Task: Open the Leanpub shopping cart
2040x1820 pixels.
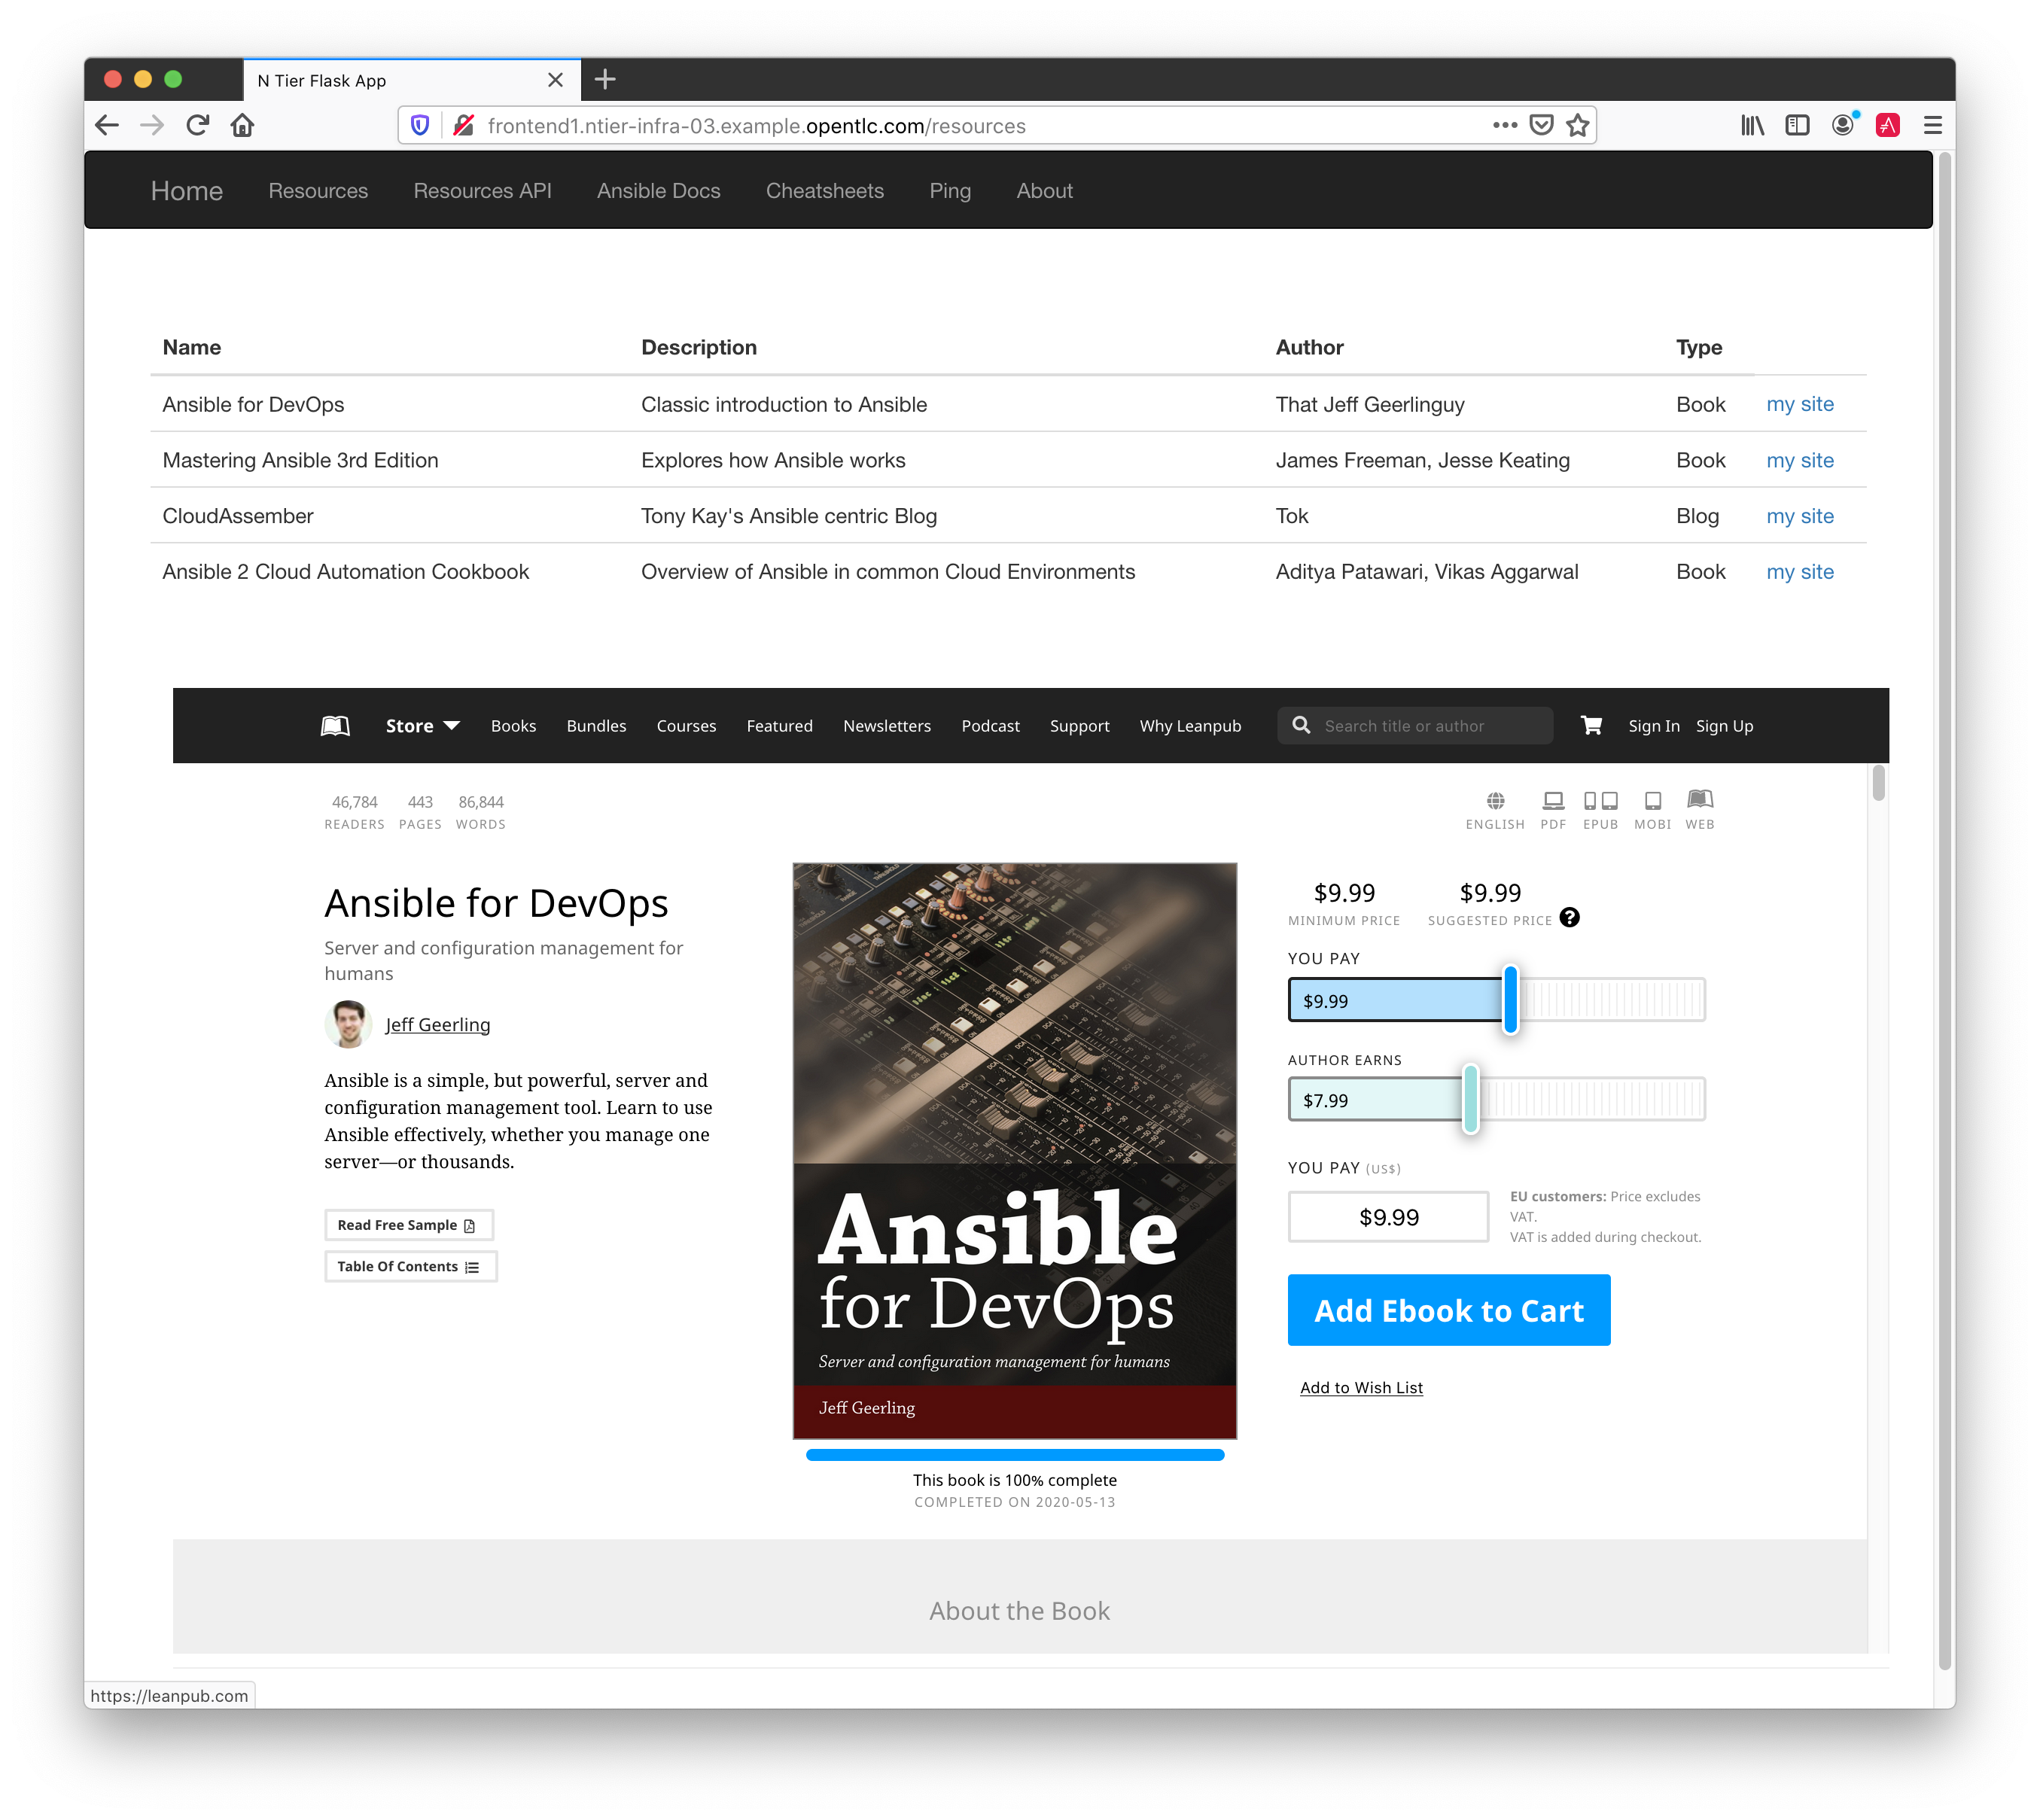Action: click(1591, 725)
